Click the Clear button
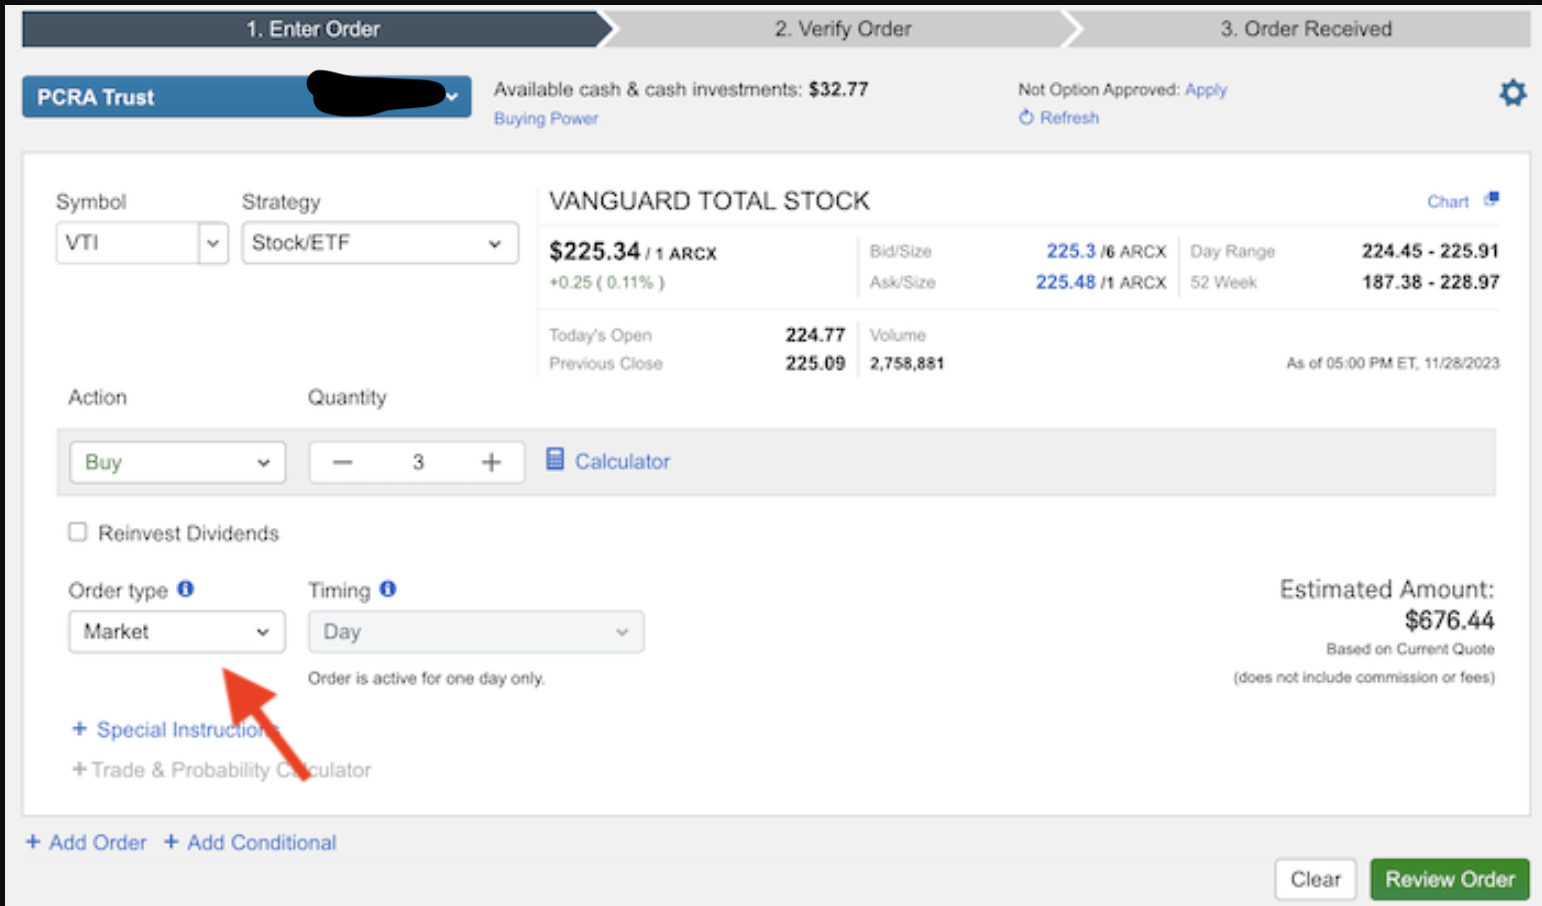 [x=1314, y=879]
